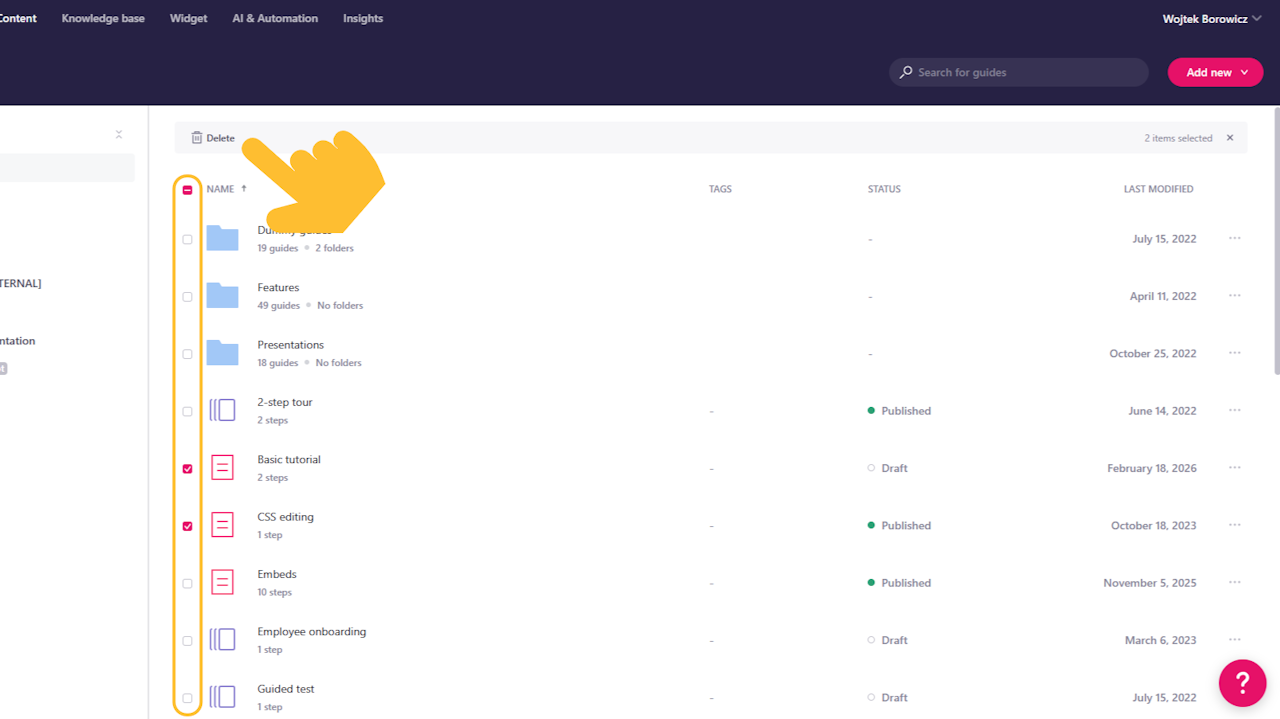The height and width of the screenshot is (719, 1280).
Task: Toggle the select-all header checkbox
Action: coord(187,190)
